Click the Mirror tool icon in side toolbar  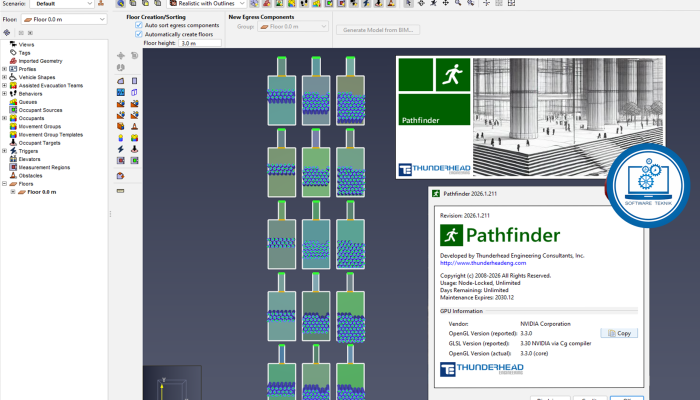(x=121, y=67)
